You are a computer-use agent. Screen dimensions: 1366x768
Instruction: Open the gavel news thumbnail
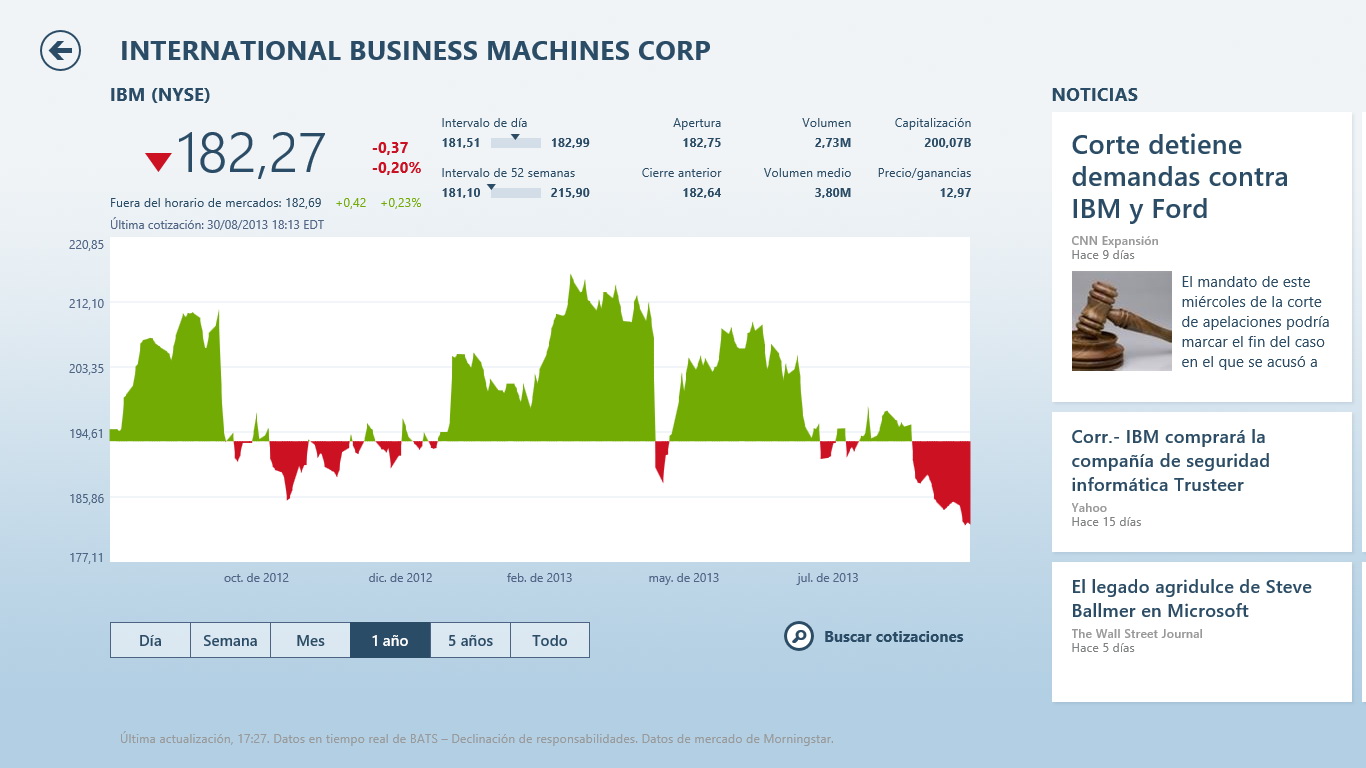[1121, 321]
